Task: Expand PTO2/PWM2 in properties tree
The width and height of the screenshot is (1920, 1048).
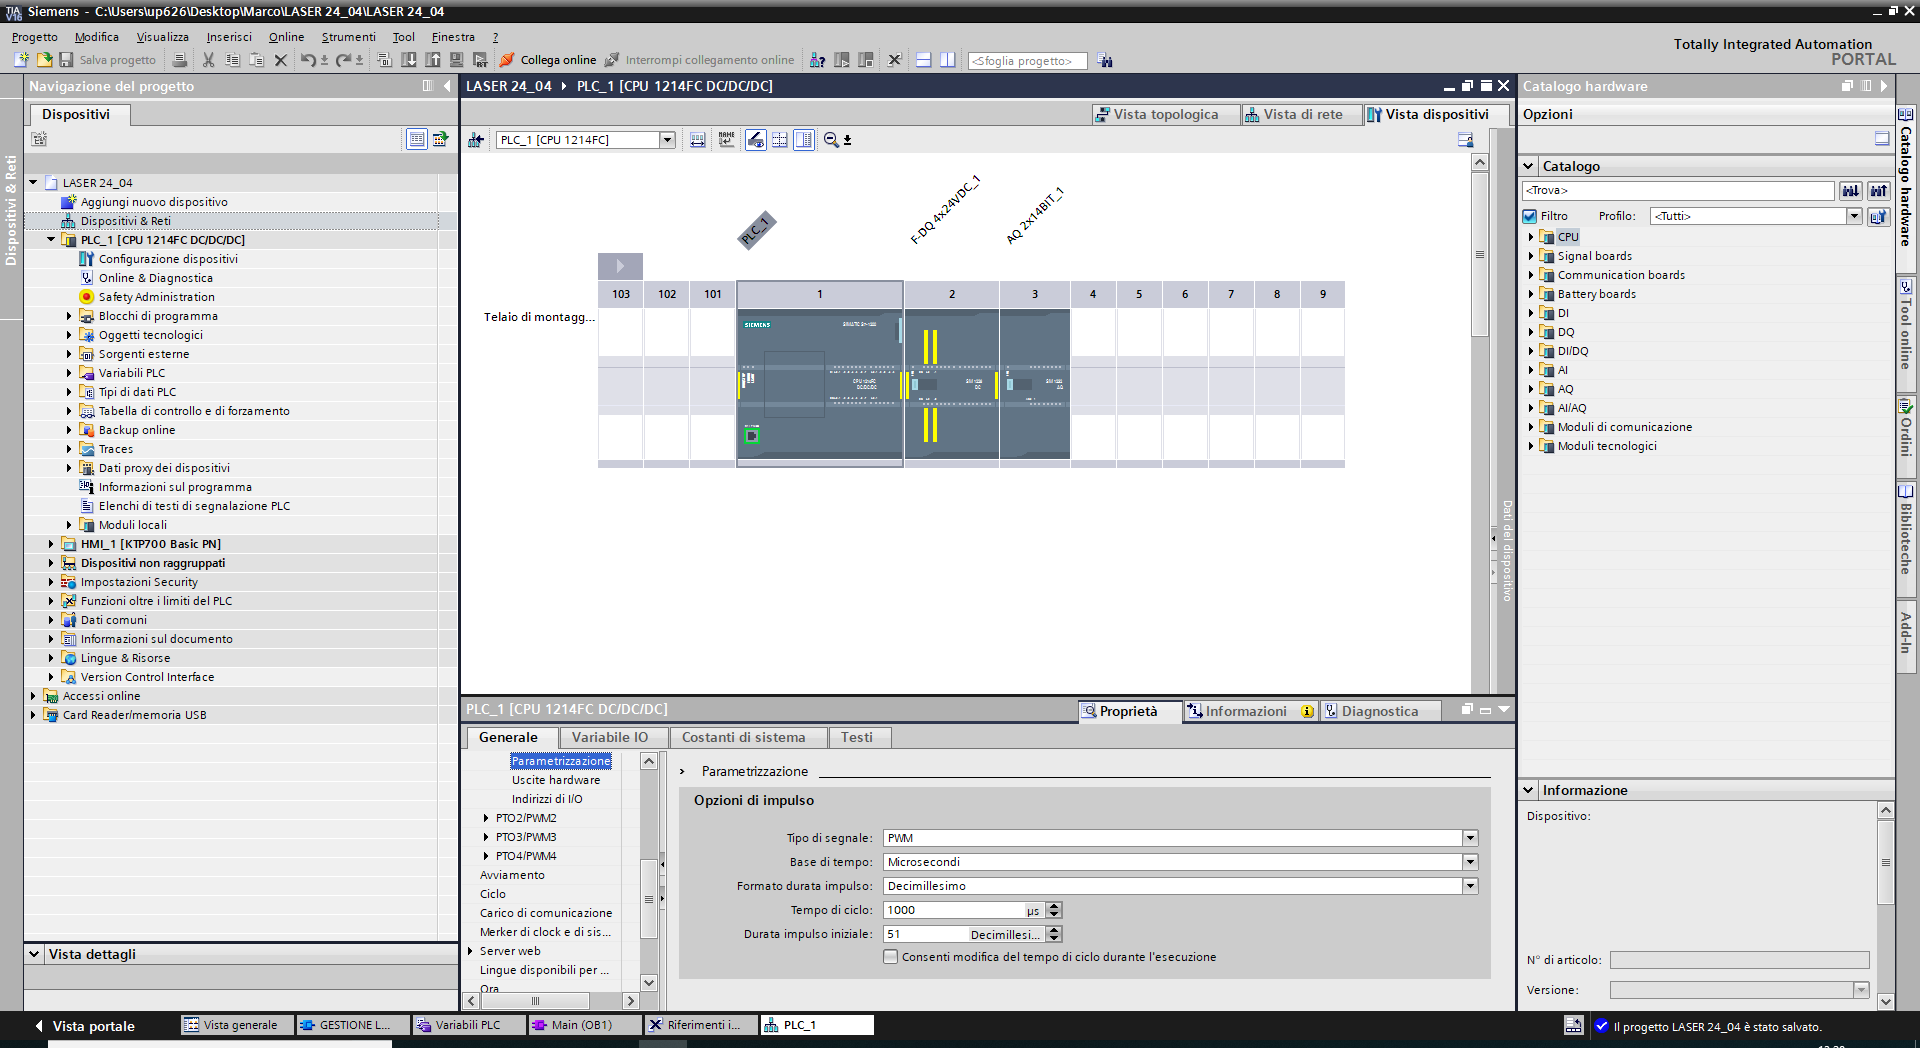Action: tap(486, 818)
